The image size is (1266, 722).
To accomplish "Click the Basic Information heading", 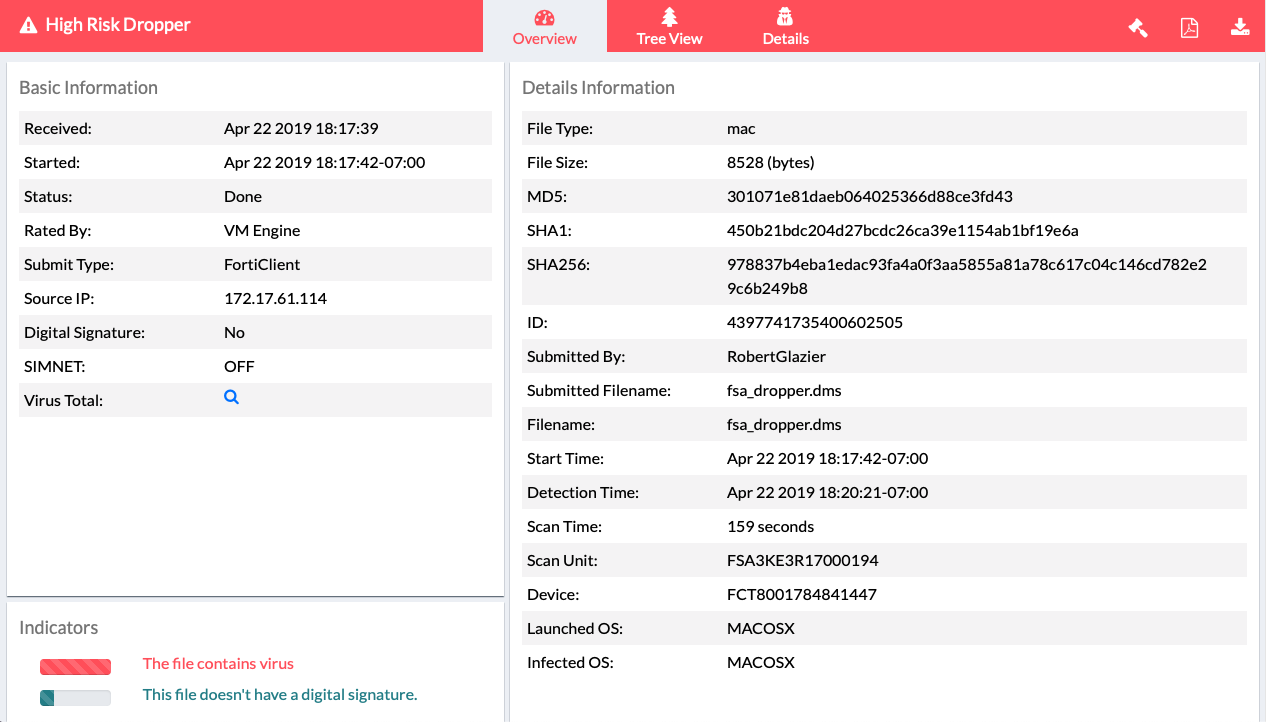I will click(89, 87).
